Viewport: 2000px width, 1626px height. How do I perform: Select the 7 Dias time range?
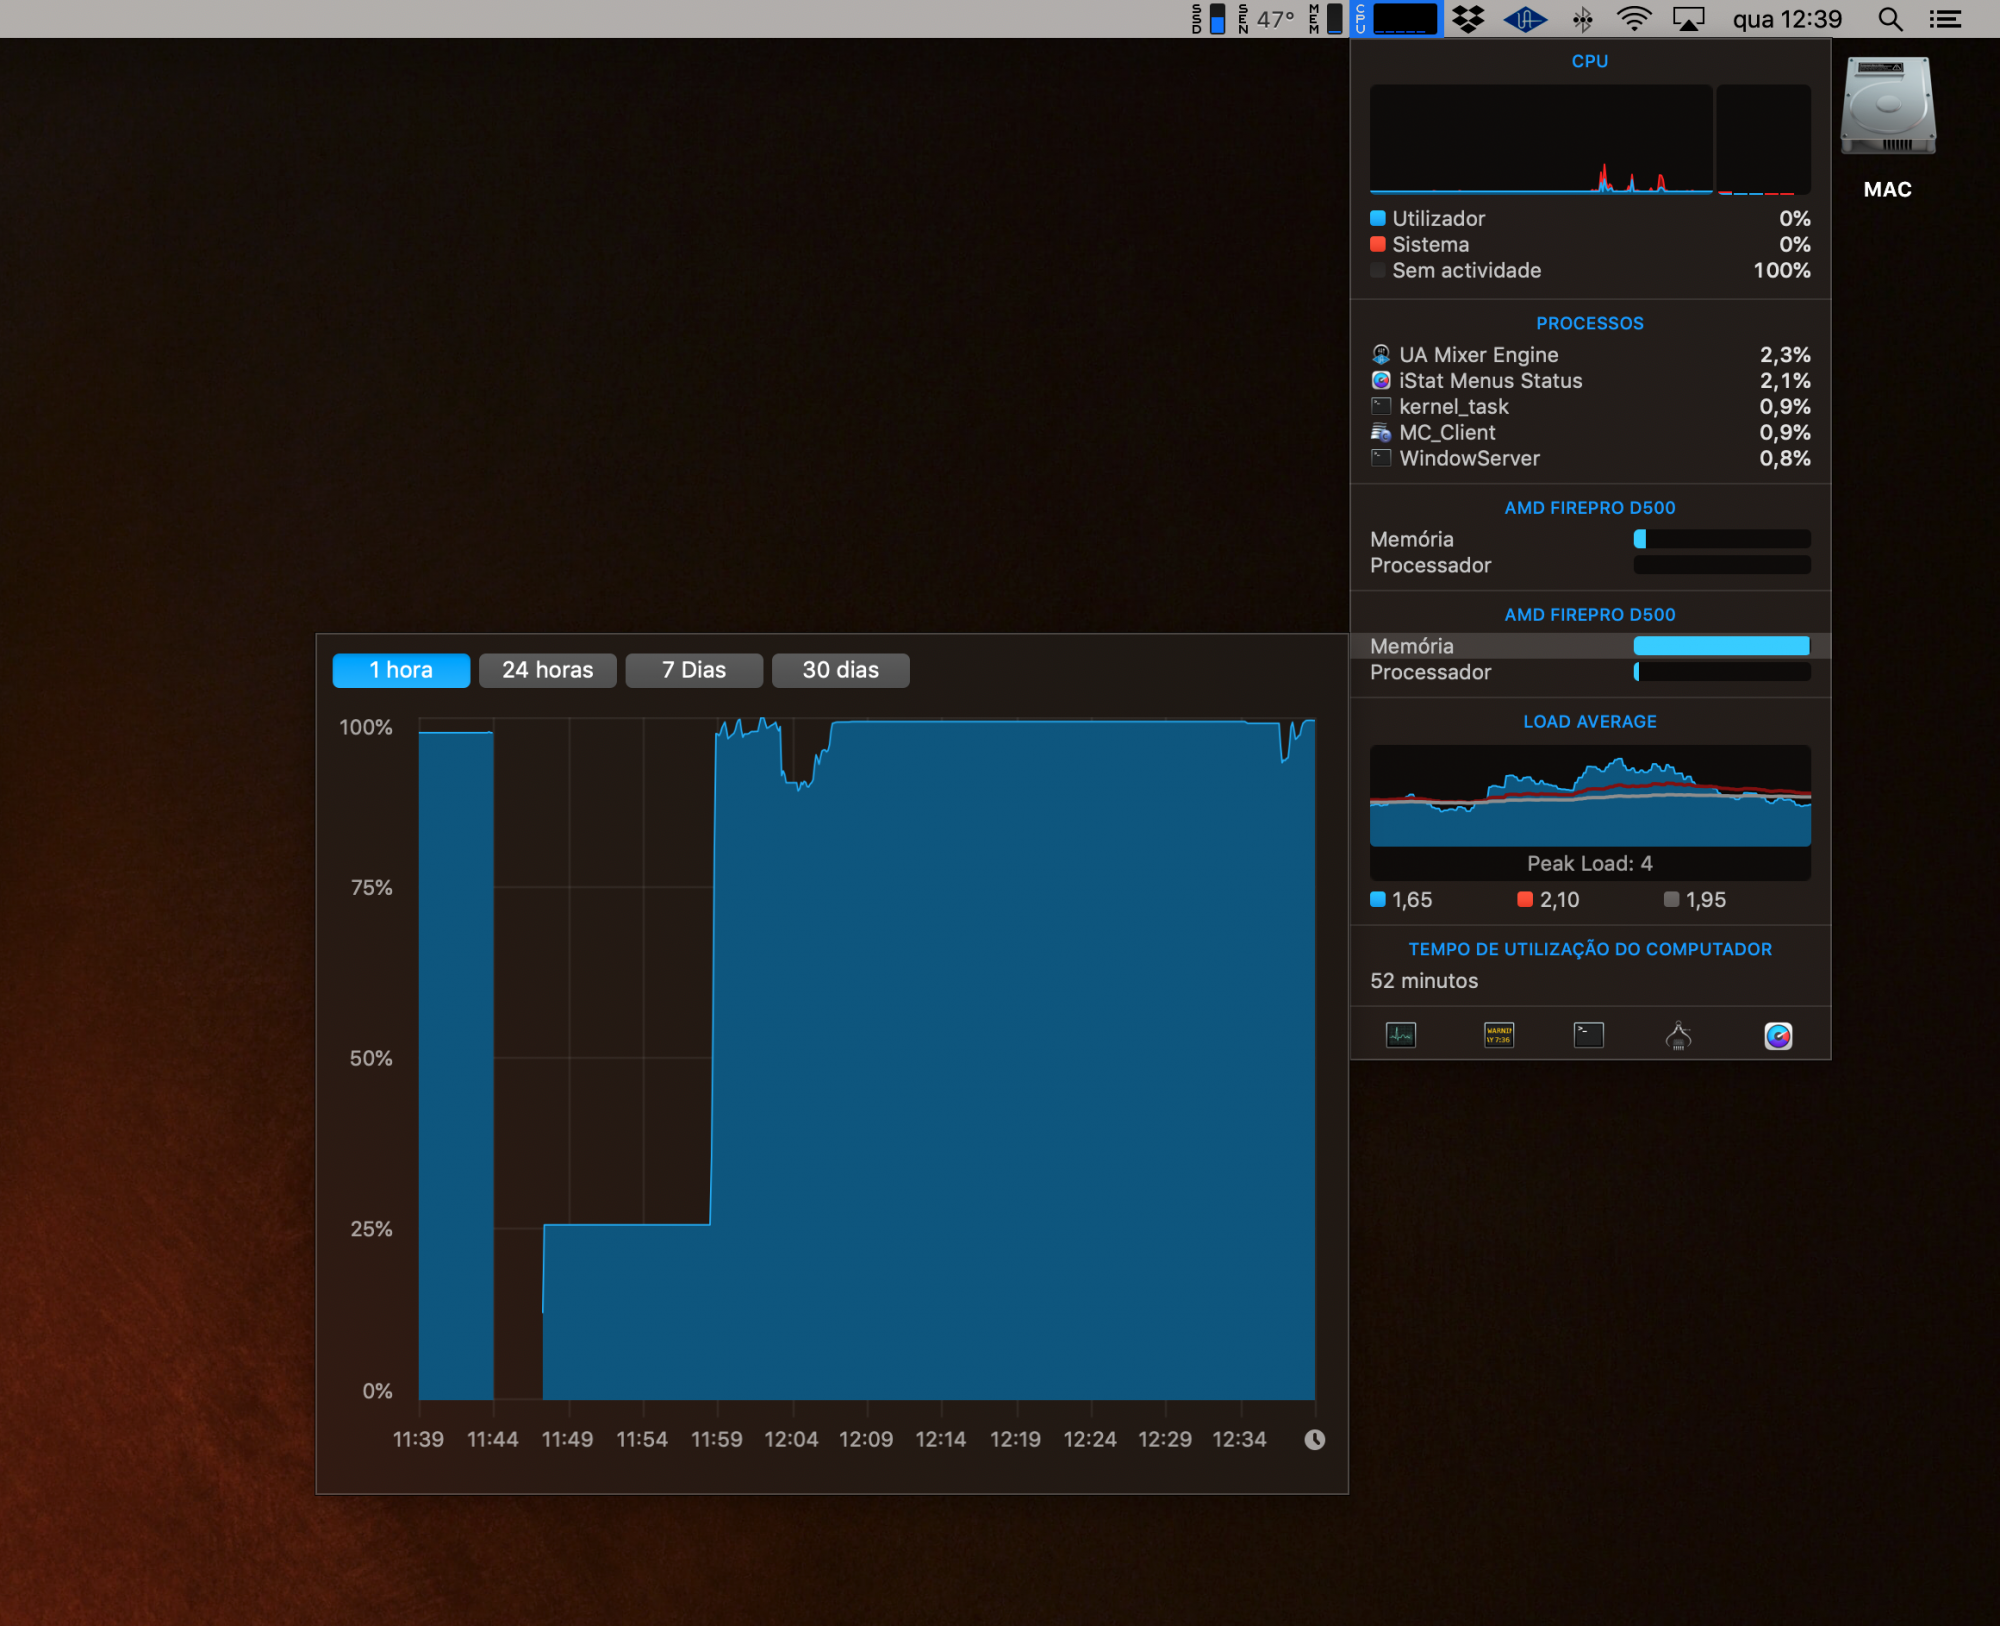pyautogui.click(x=694, y=670)
